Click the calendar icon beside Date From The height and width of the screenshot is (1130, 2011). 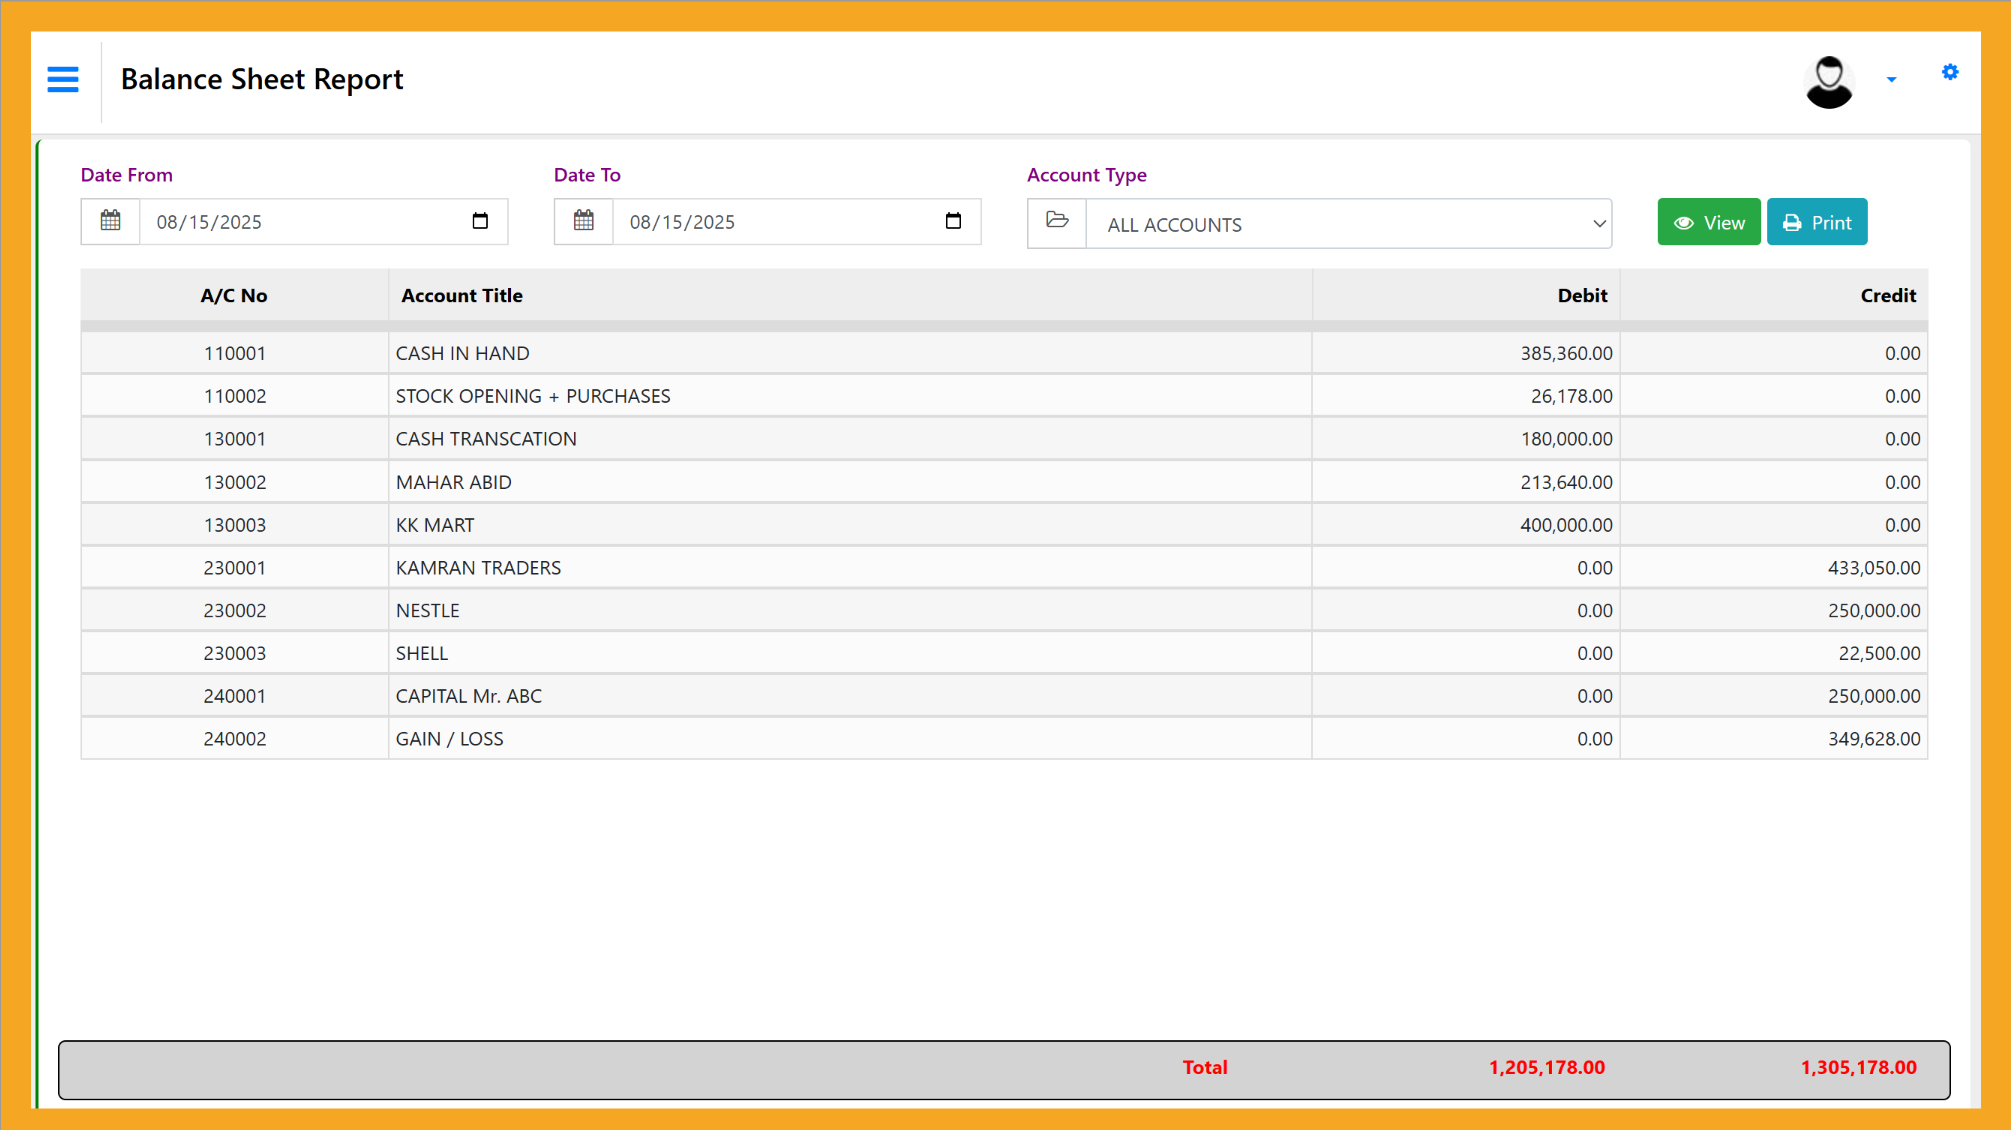[x=110, y=221]
